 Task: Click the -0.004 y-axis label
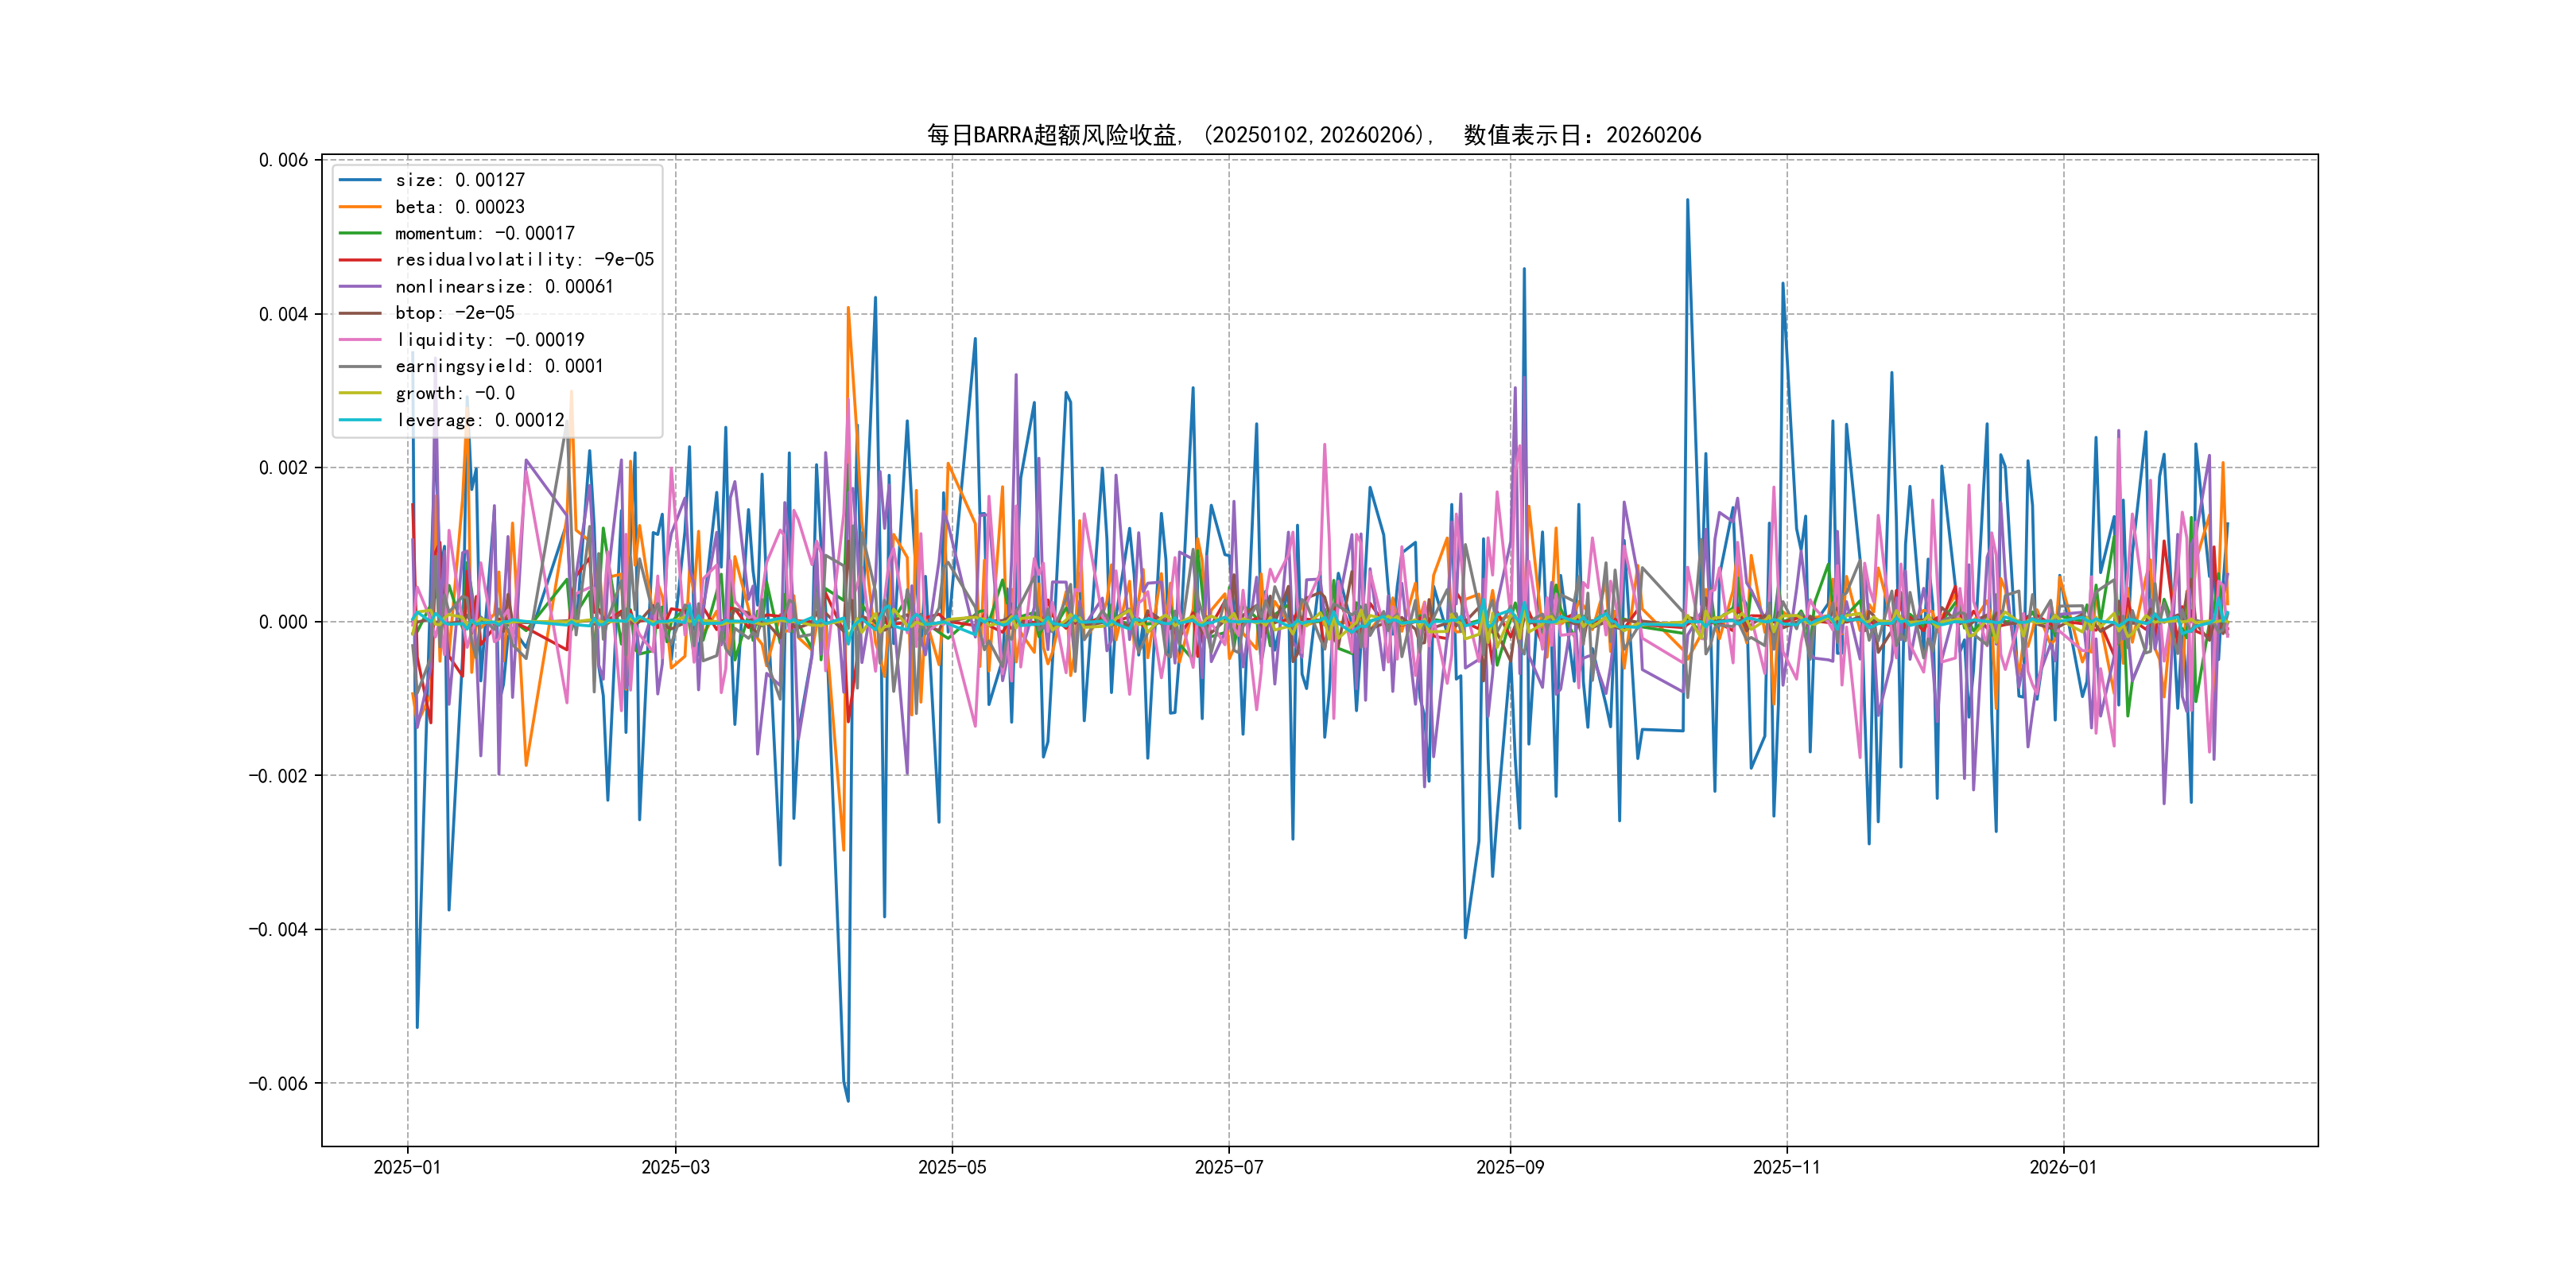[x=278, y=930]
